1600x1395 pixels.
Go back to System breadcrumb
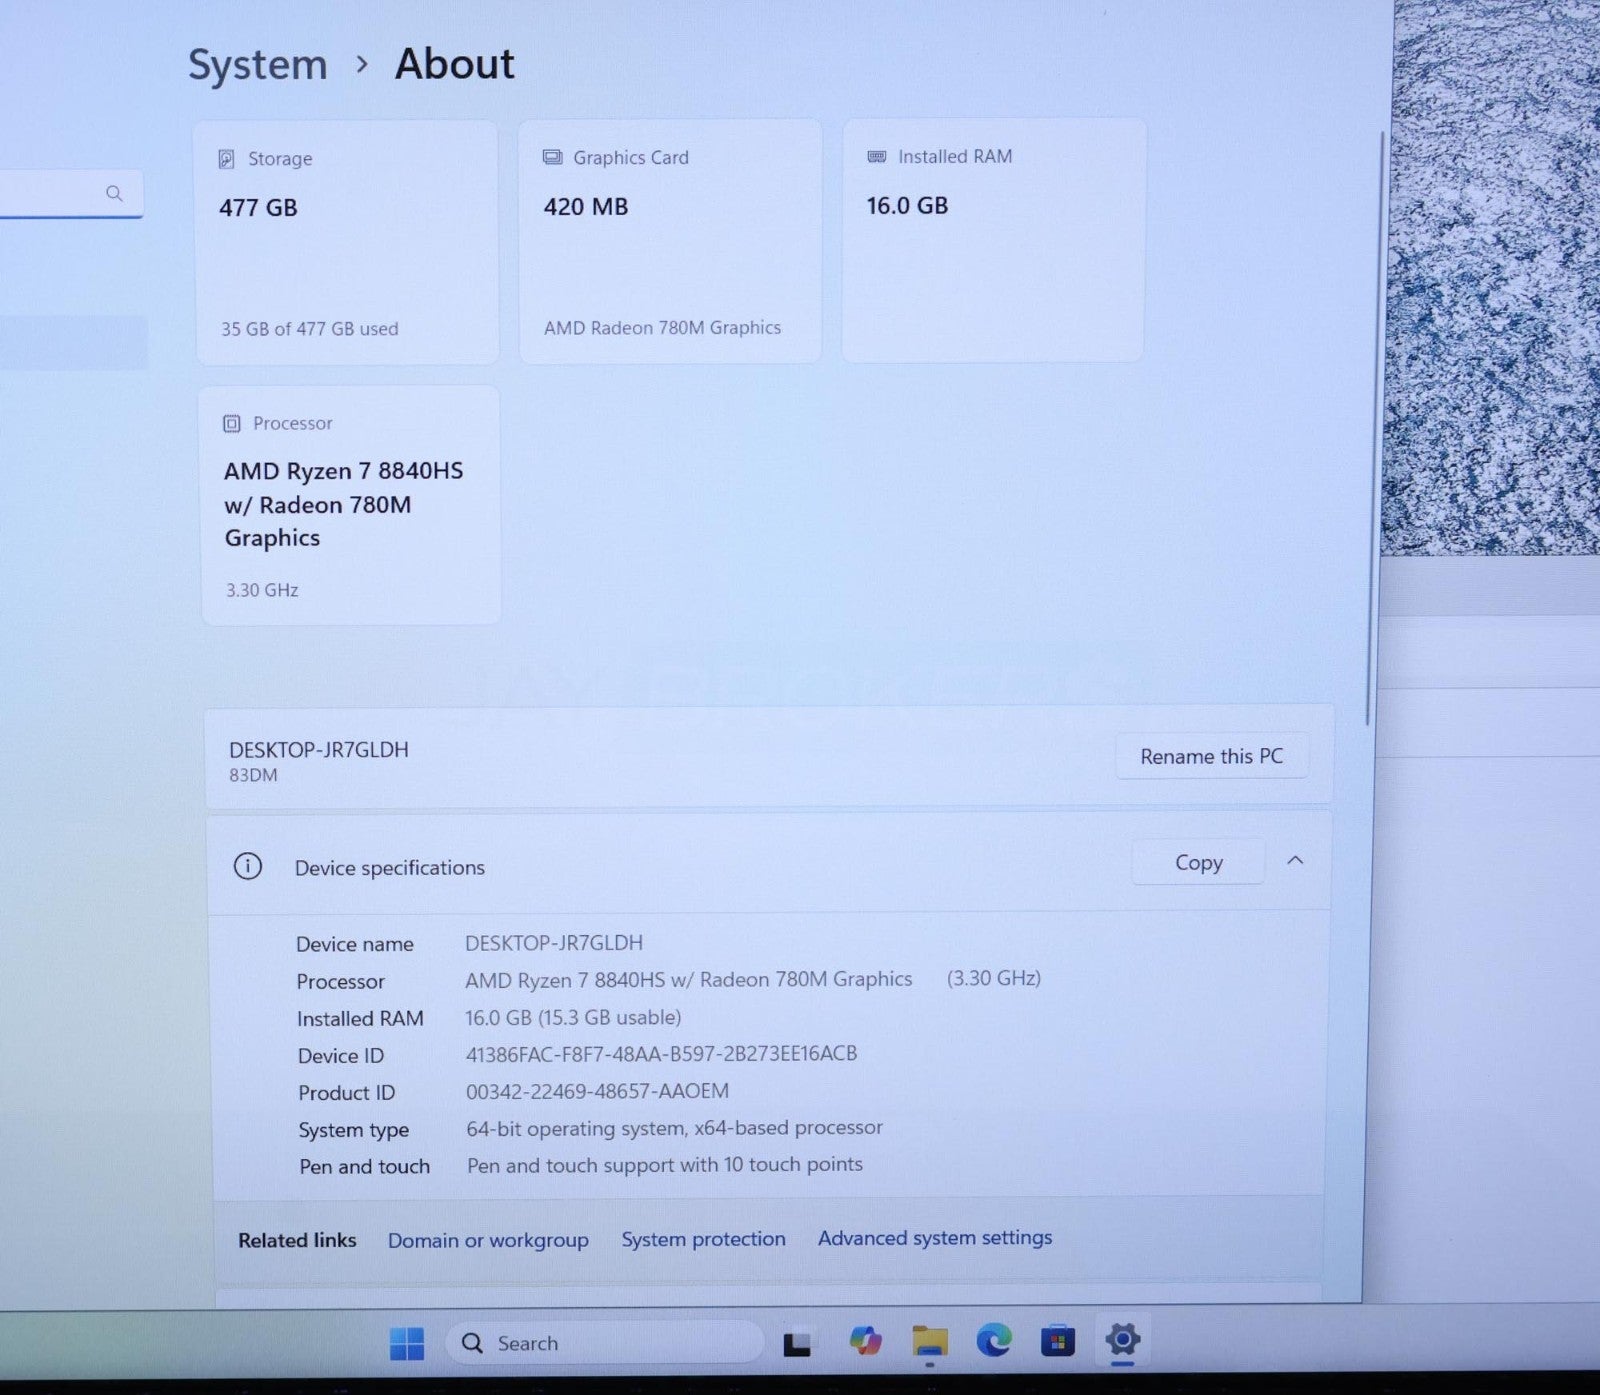[258, 65]
